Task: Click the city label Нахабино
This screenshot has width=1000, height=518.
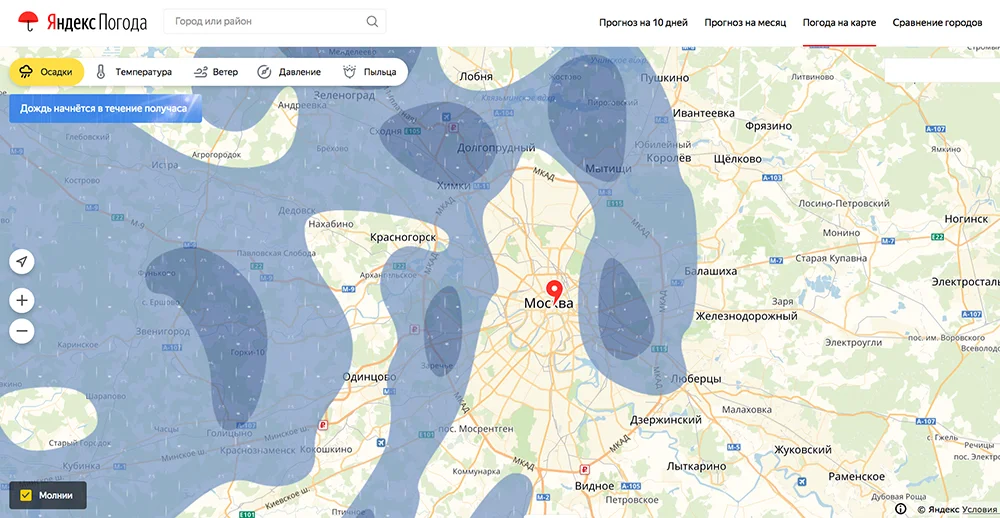Action: (331, 224)
